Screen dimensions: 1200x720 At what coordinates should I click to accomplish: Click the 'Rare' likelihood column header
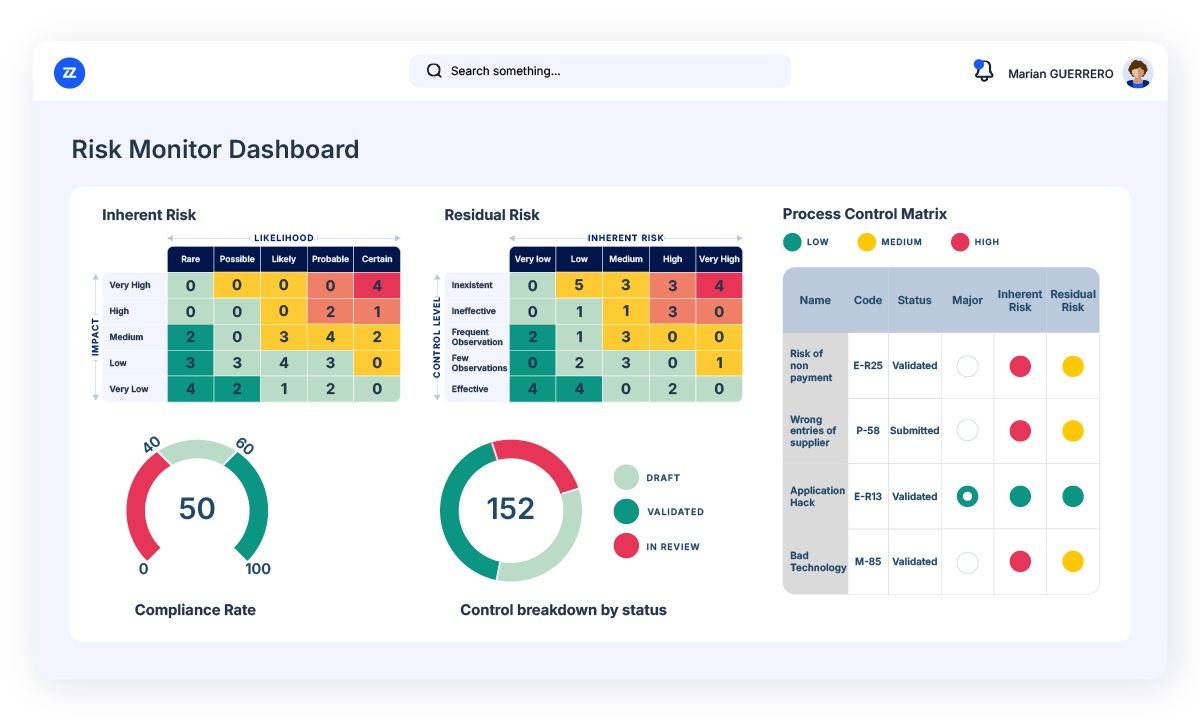click(x=190, y=259)
